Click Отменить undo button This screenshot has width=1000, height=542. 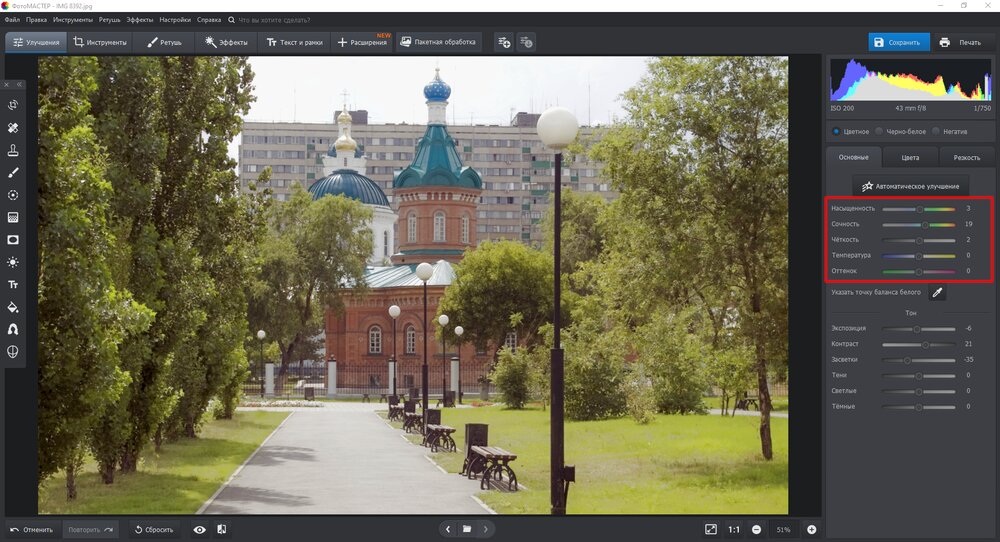click(31, 530)
